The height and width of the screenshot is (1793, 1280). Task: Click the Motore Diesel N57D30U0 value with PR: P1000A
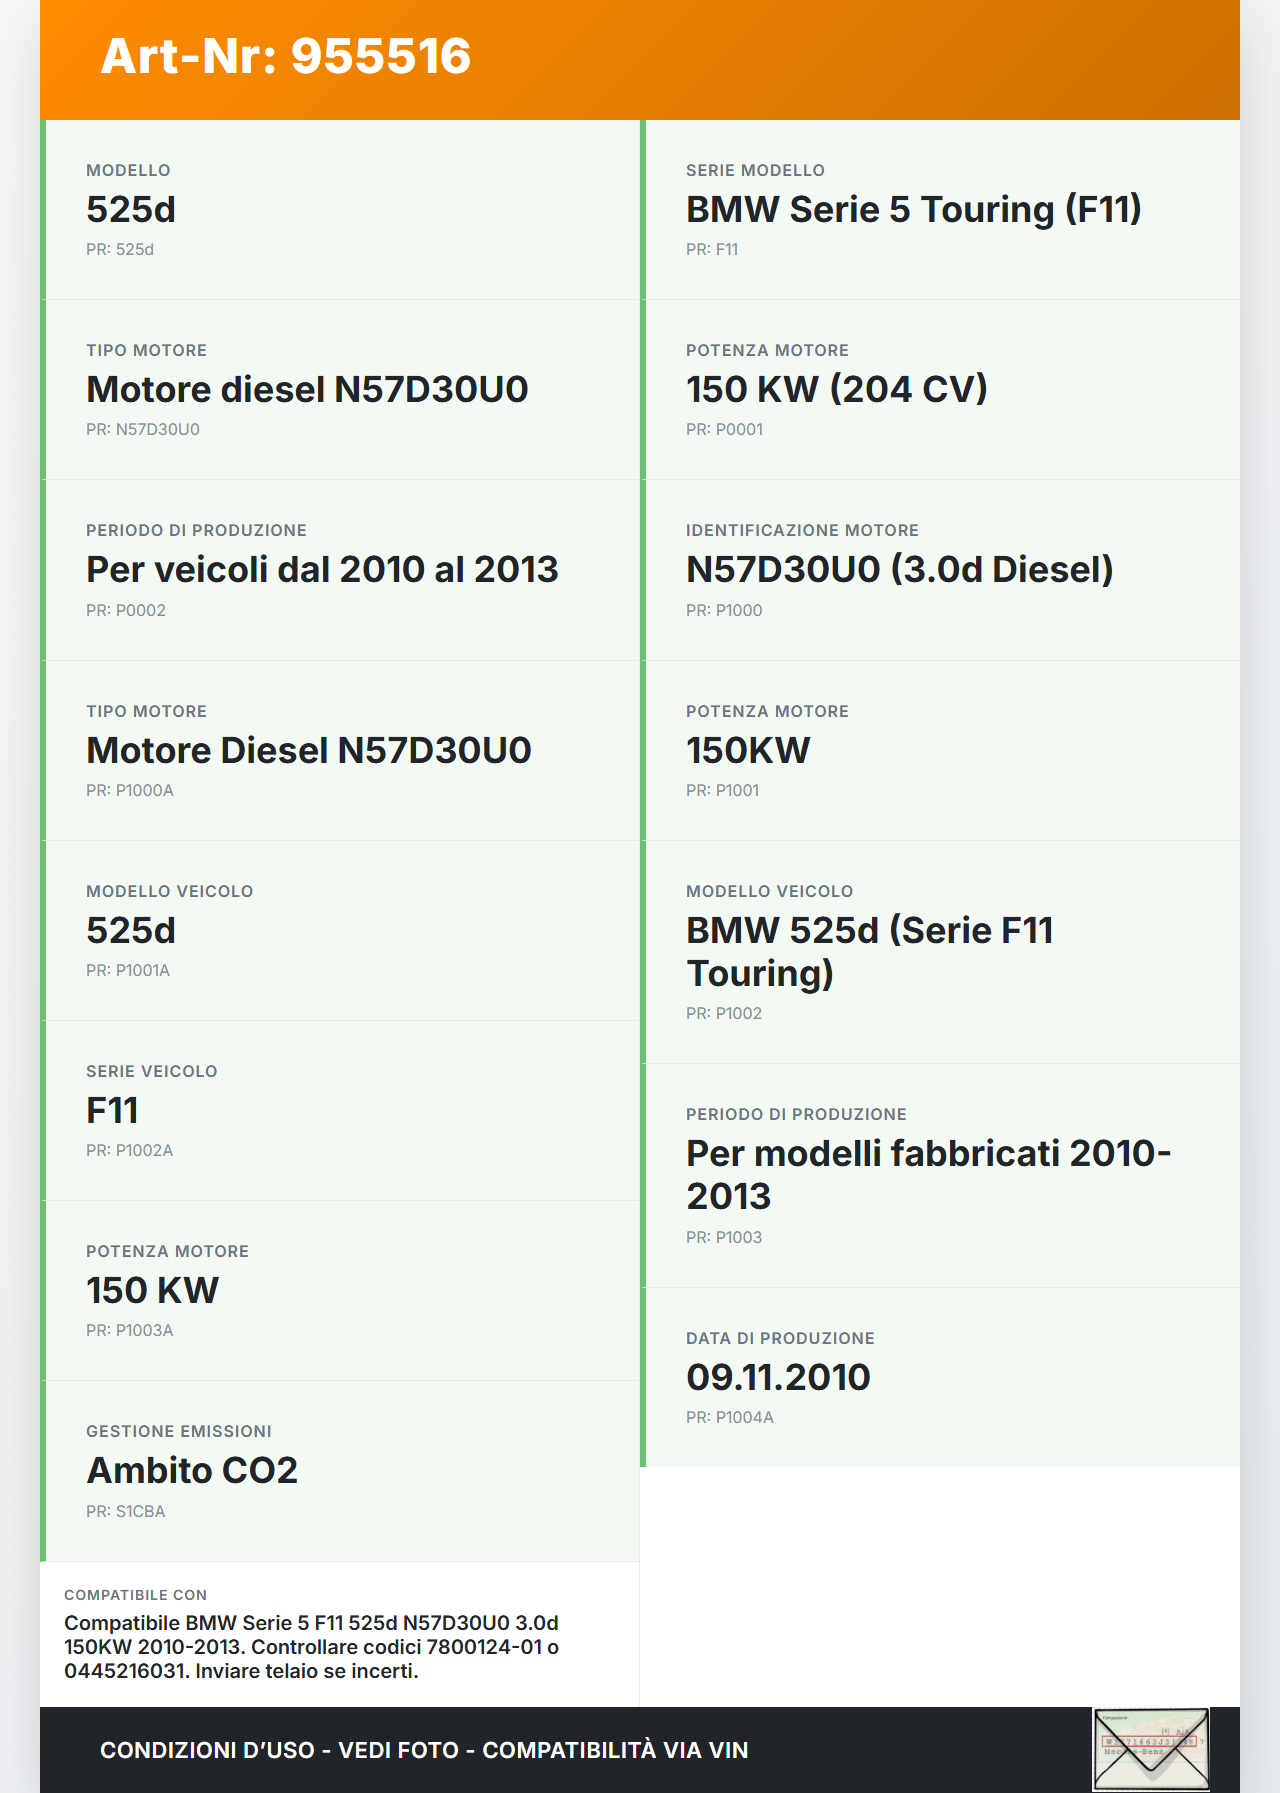309,751
